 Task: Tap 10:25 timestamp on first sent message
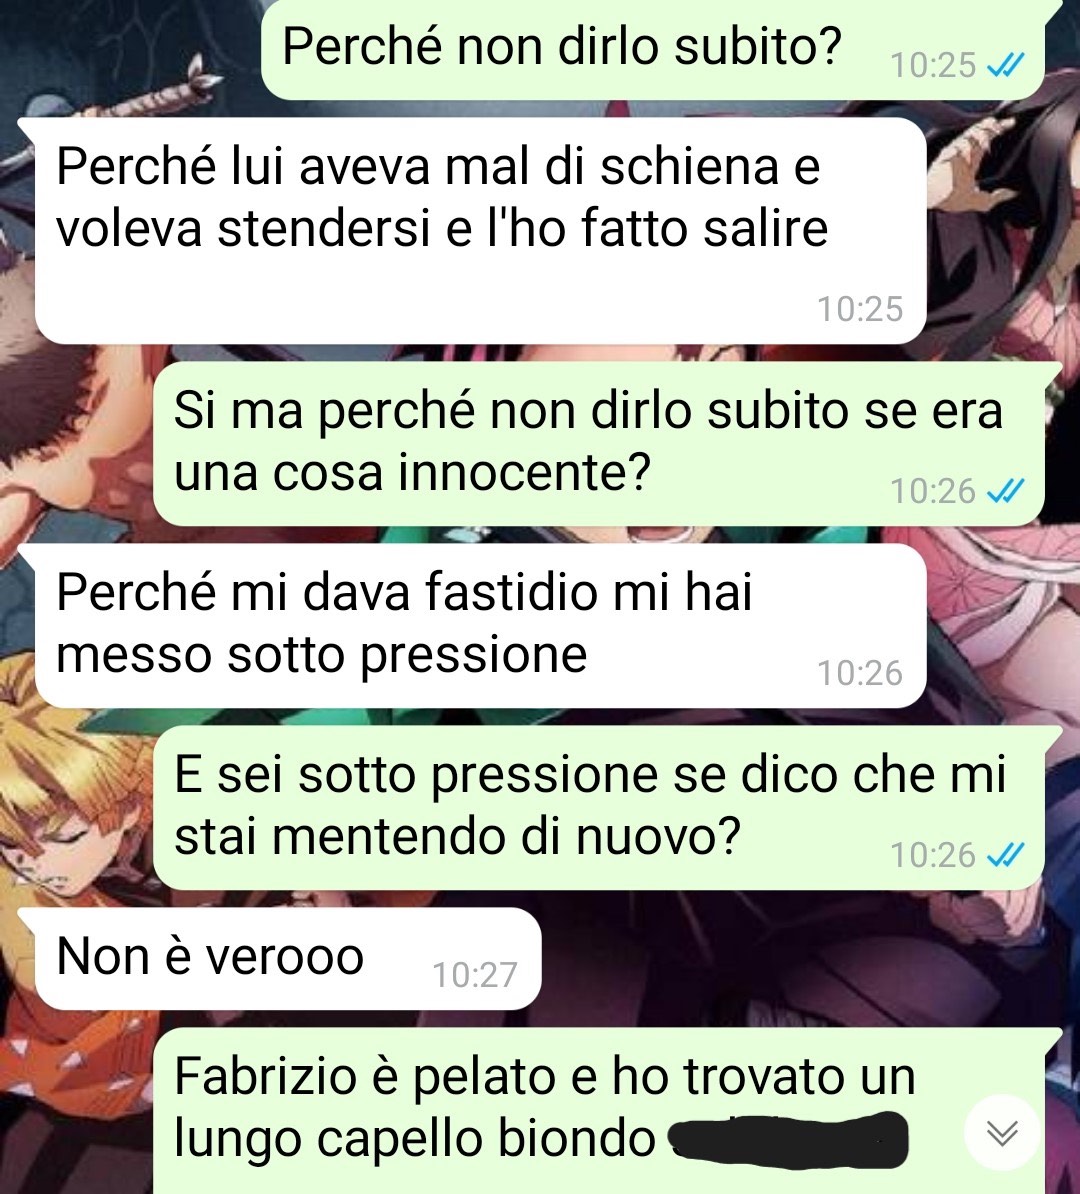point(933,65)
